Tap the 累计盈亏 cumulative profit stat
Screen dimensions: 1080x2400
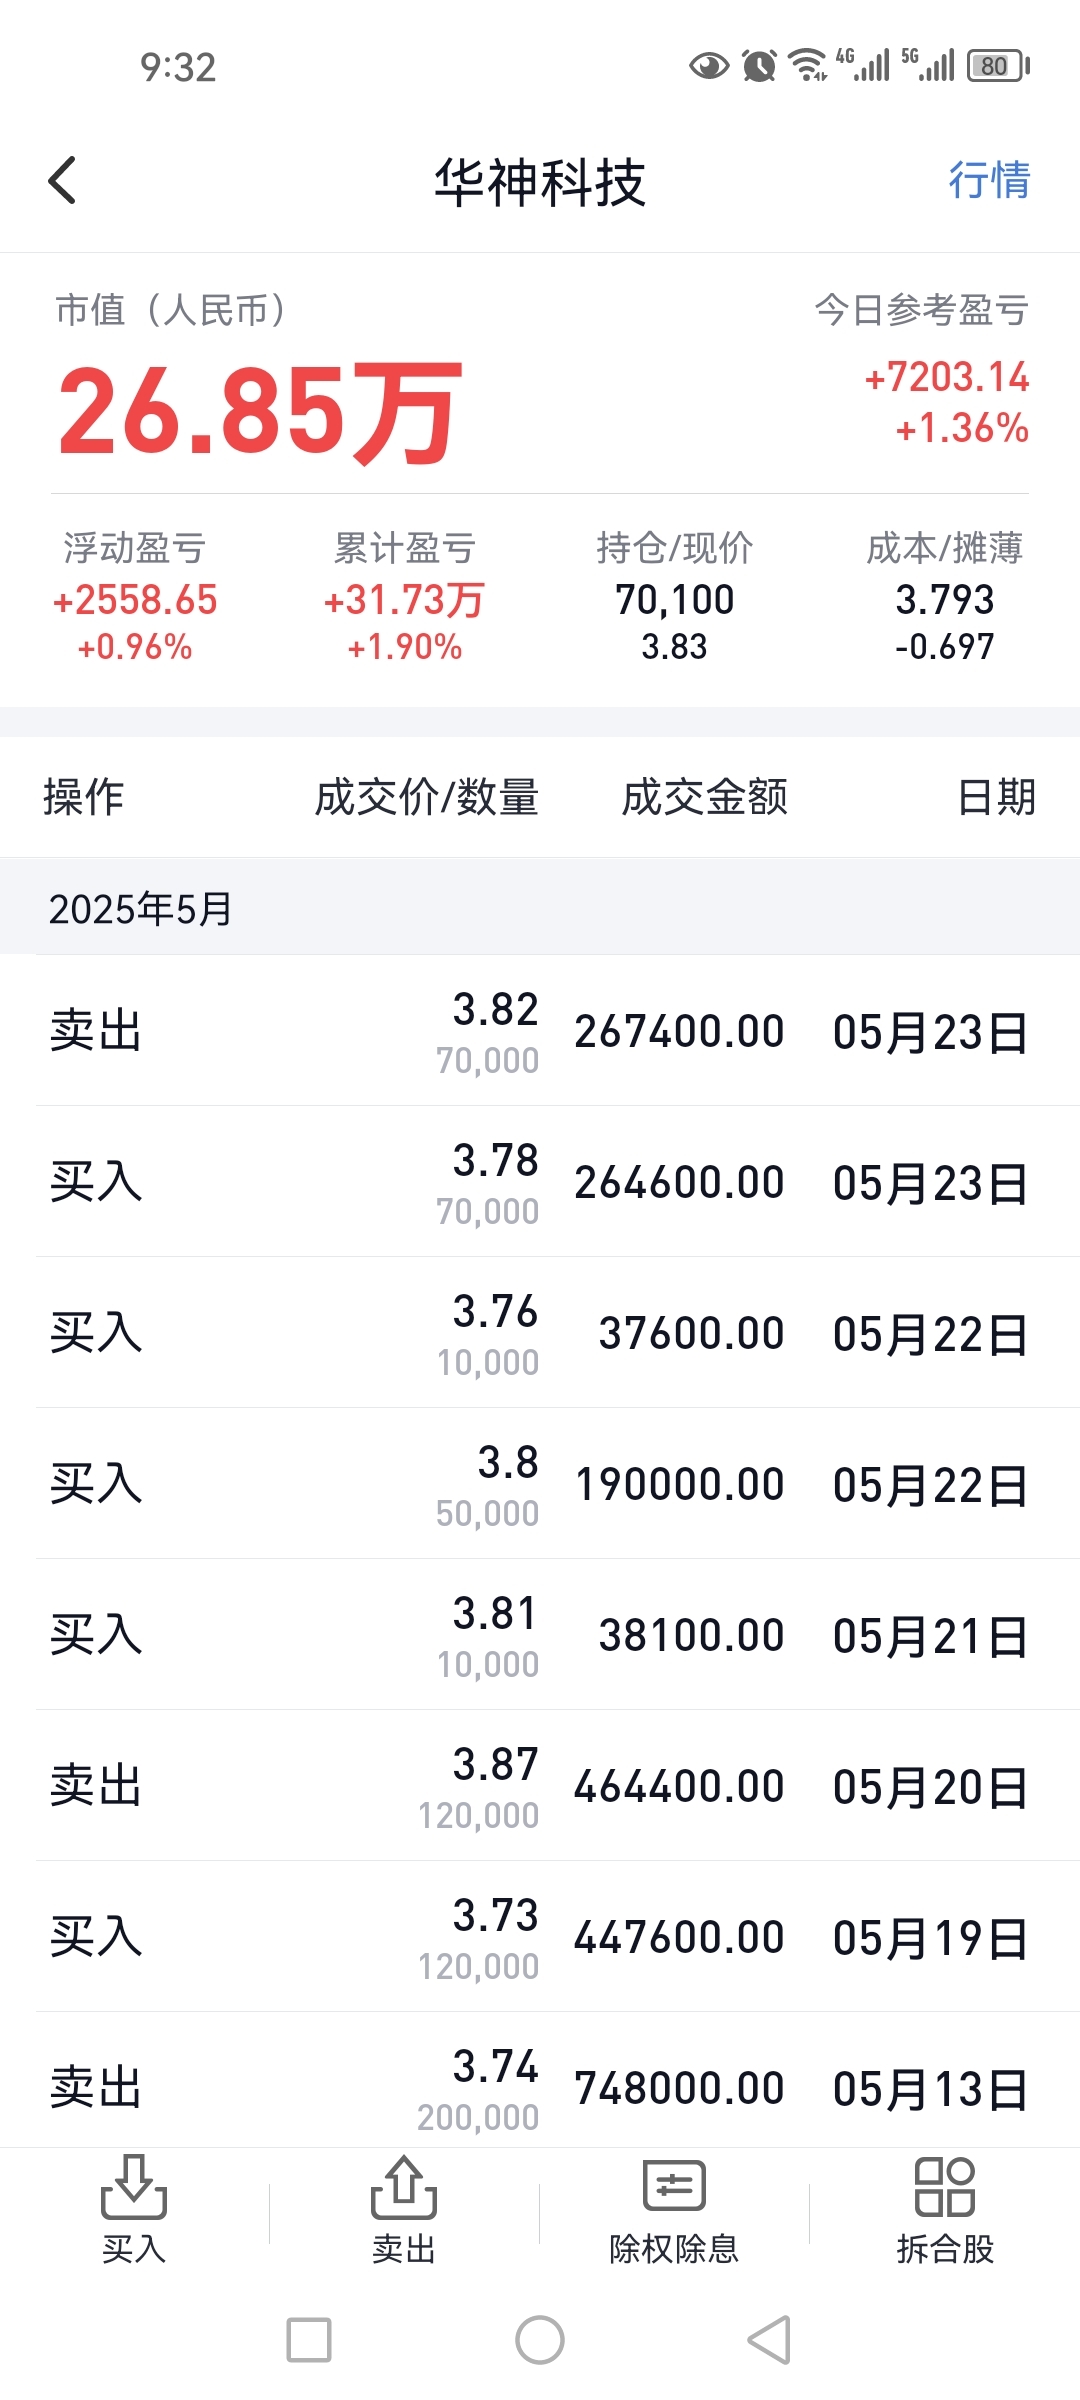click(404, 596)
